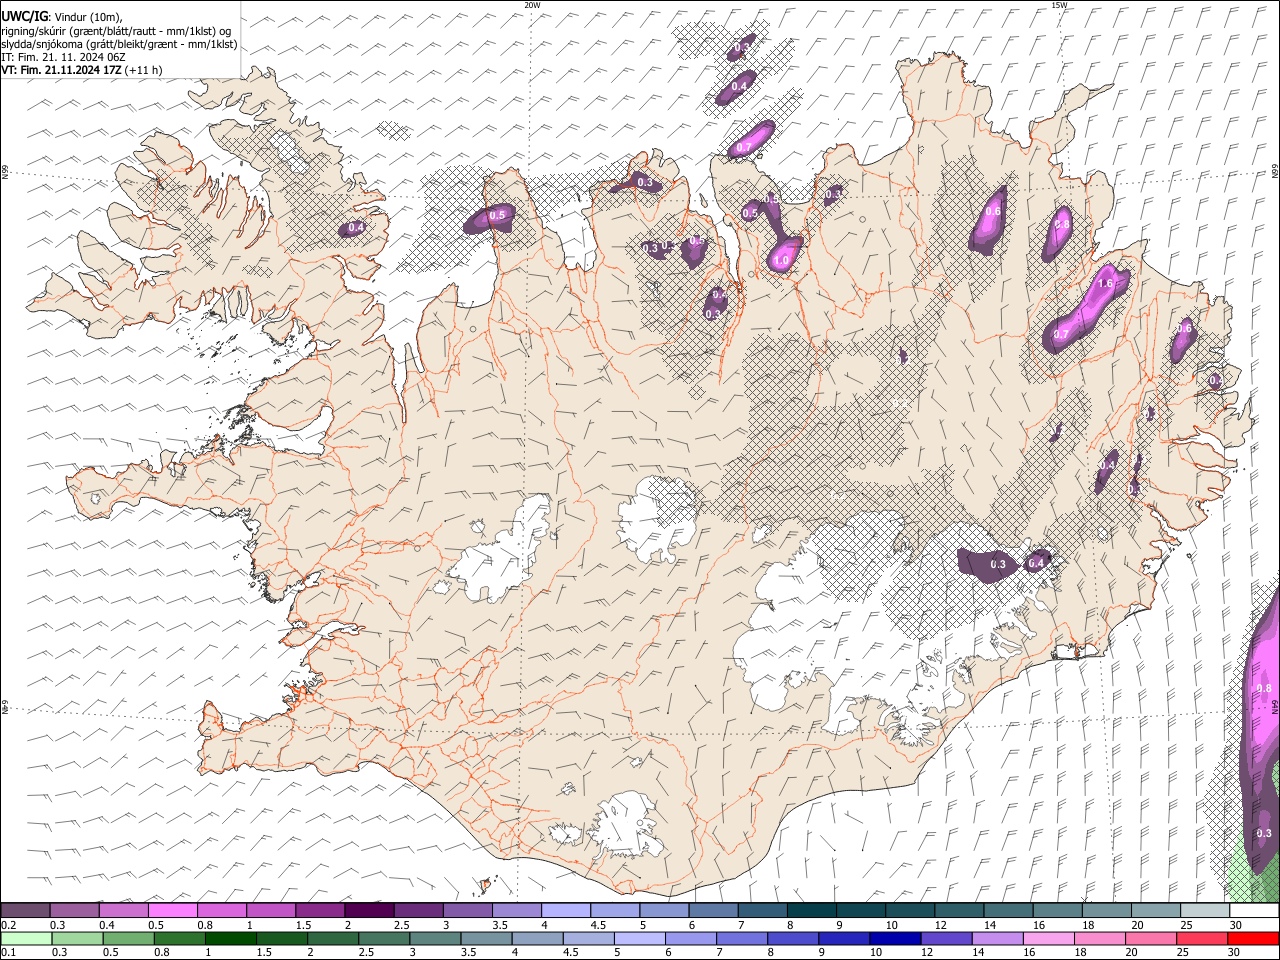Pick the snow legend swatch labelled 25
Viewport: 1280px width, 960px height.
[x=1205, y=910]
